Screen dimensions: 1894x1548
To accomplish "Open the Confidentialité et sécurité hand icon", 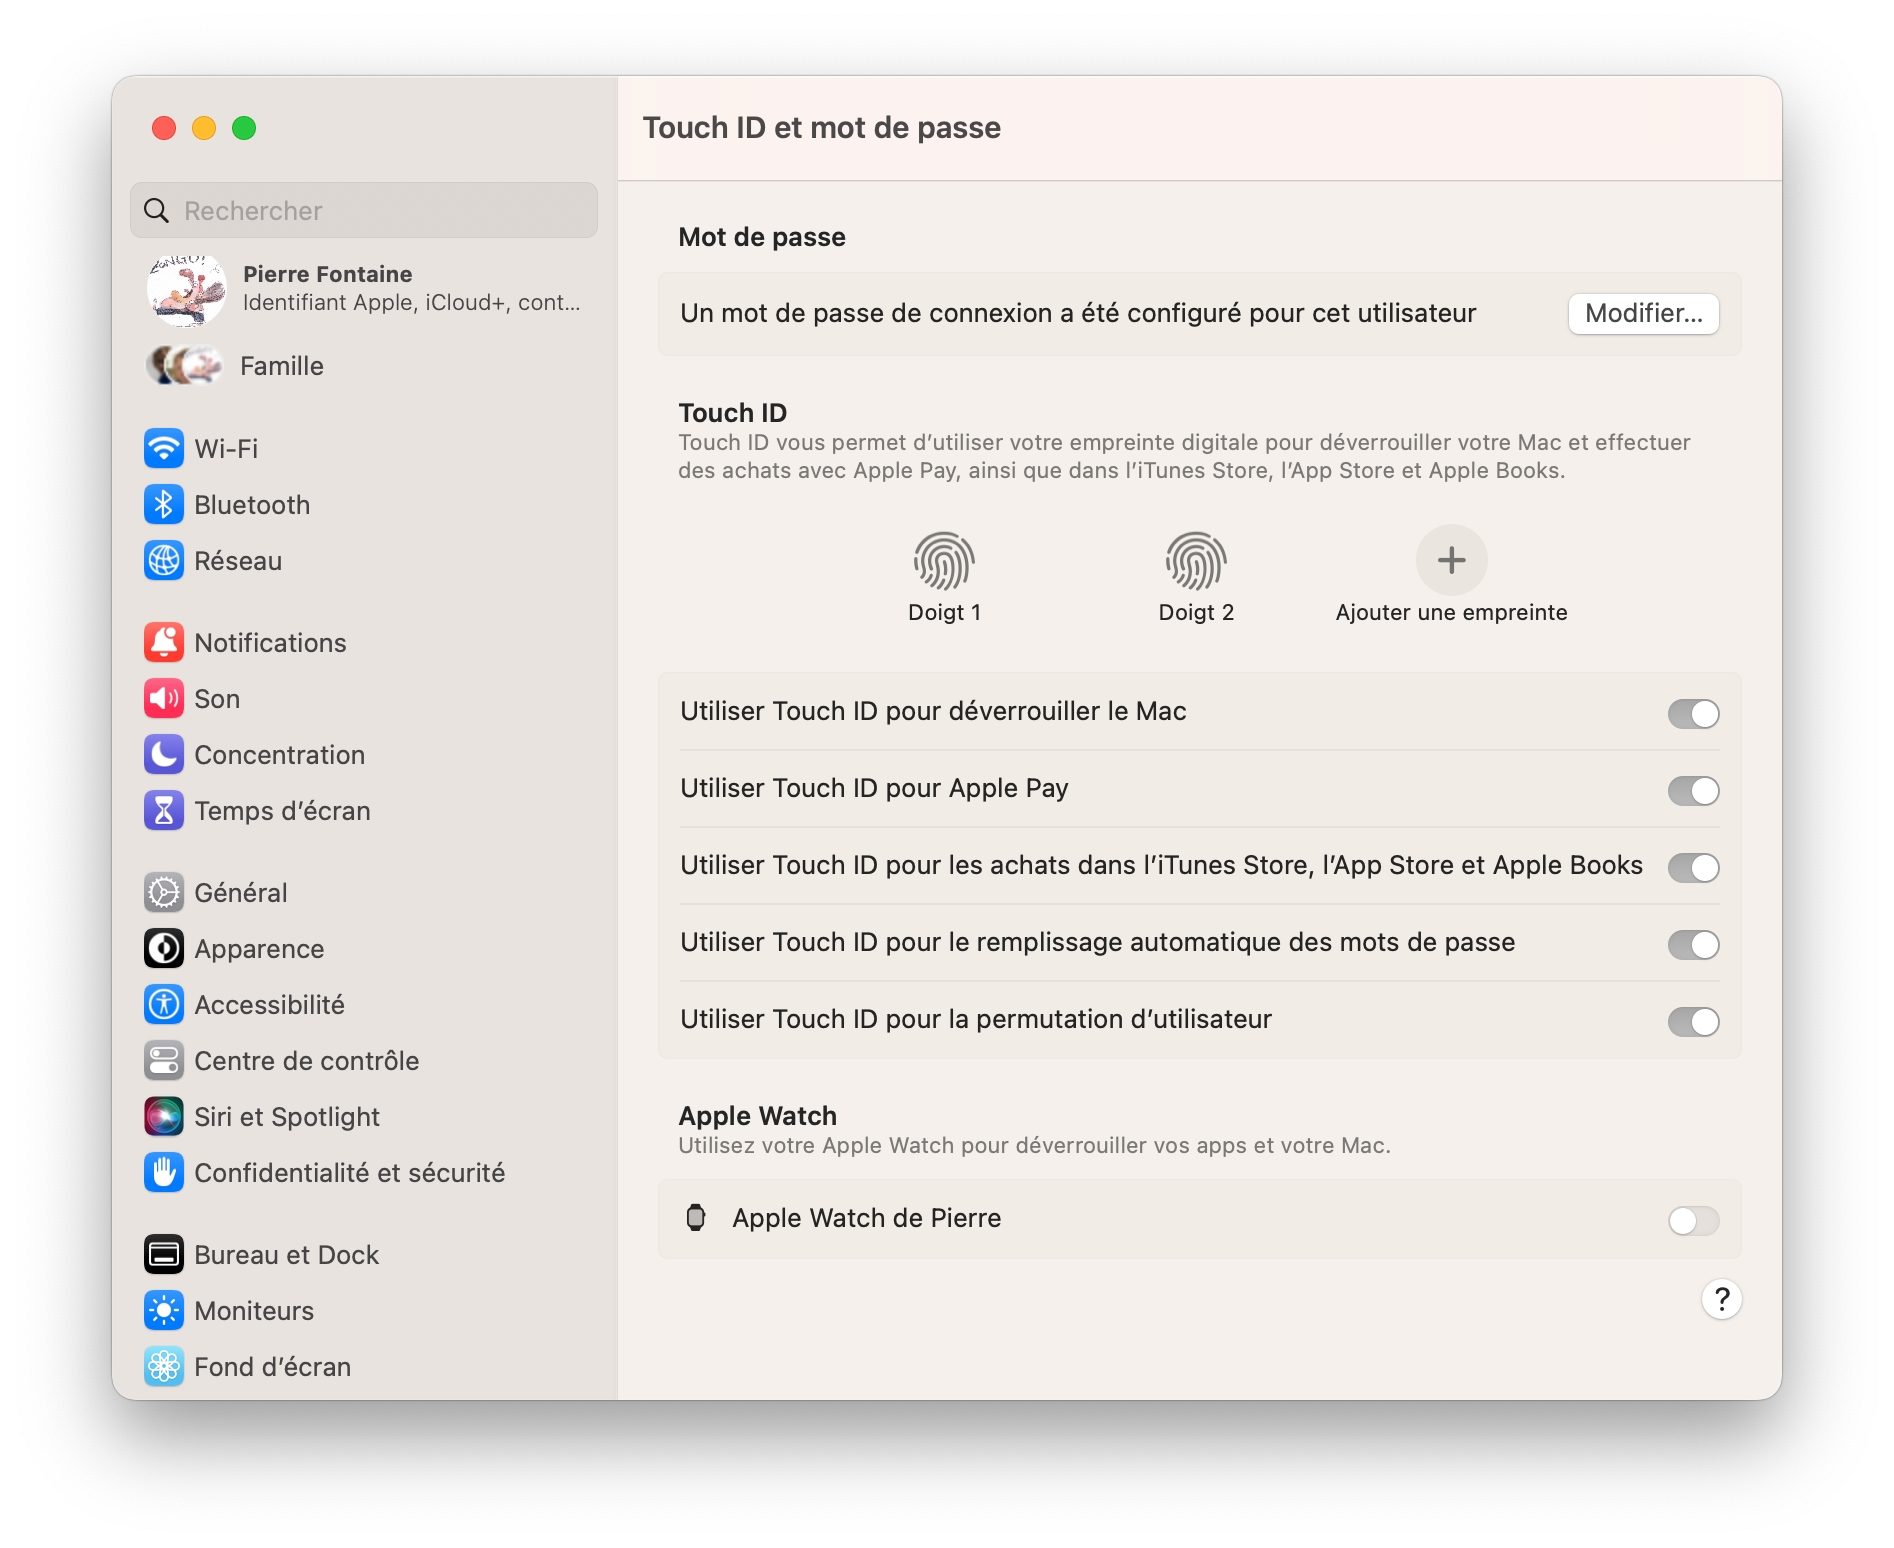I will pyautogui.click(x=164, y=1172).
